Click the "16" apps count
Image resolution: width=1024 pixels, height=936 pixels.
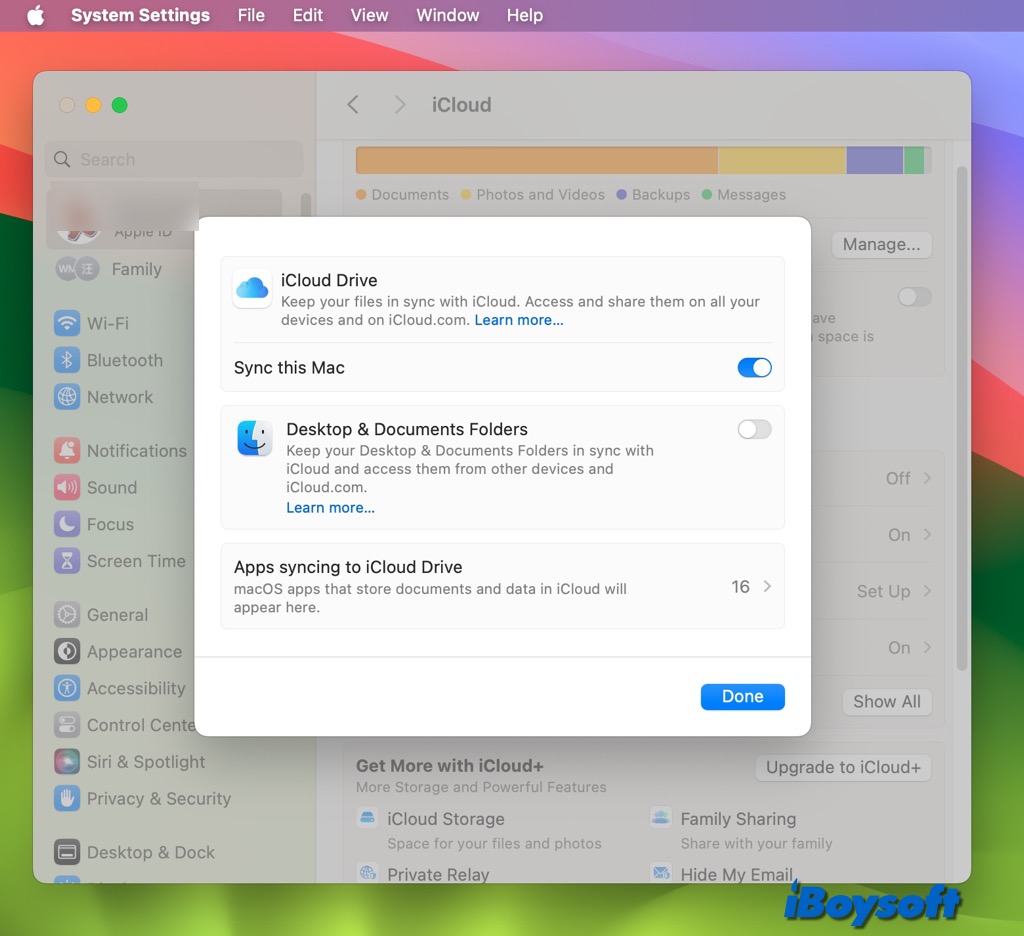[740, 587]
